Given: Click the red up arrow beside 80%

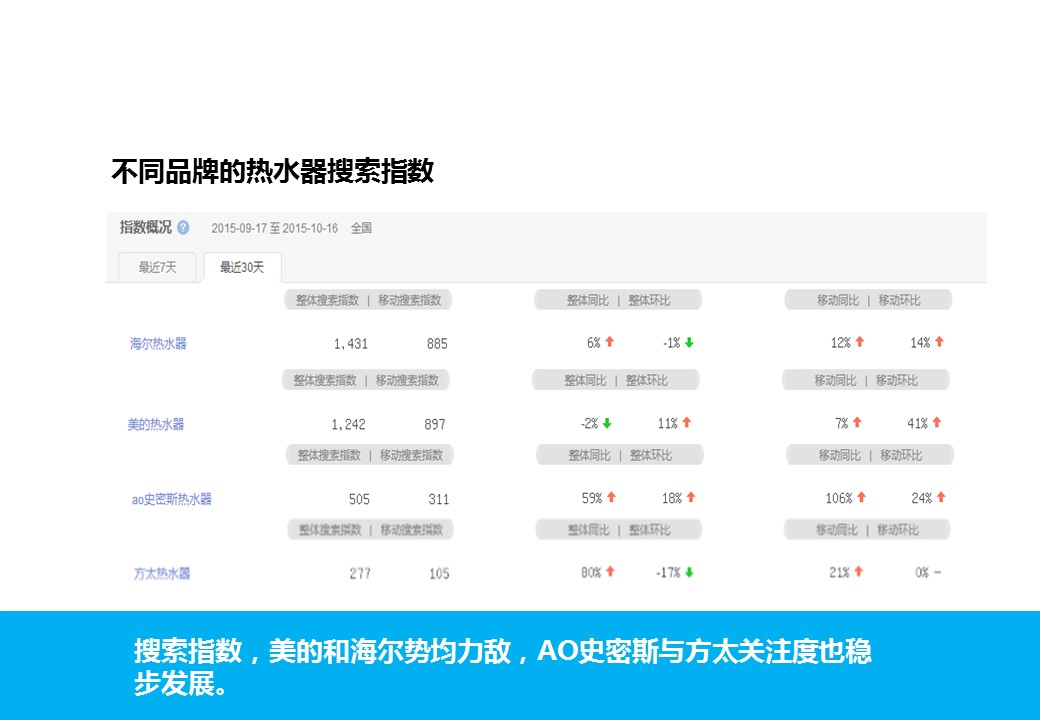Looking at the screenshot, I should [x=610, y=571].
